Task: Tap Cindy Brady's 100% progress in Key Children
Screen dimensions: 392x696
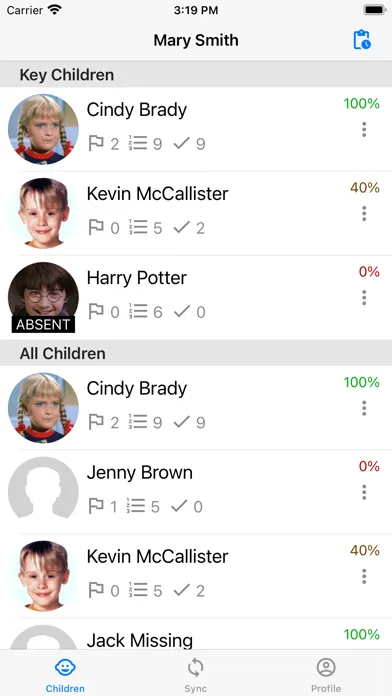Action: click(x=361, y=104)
